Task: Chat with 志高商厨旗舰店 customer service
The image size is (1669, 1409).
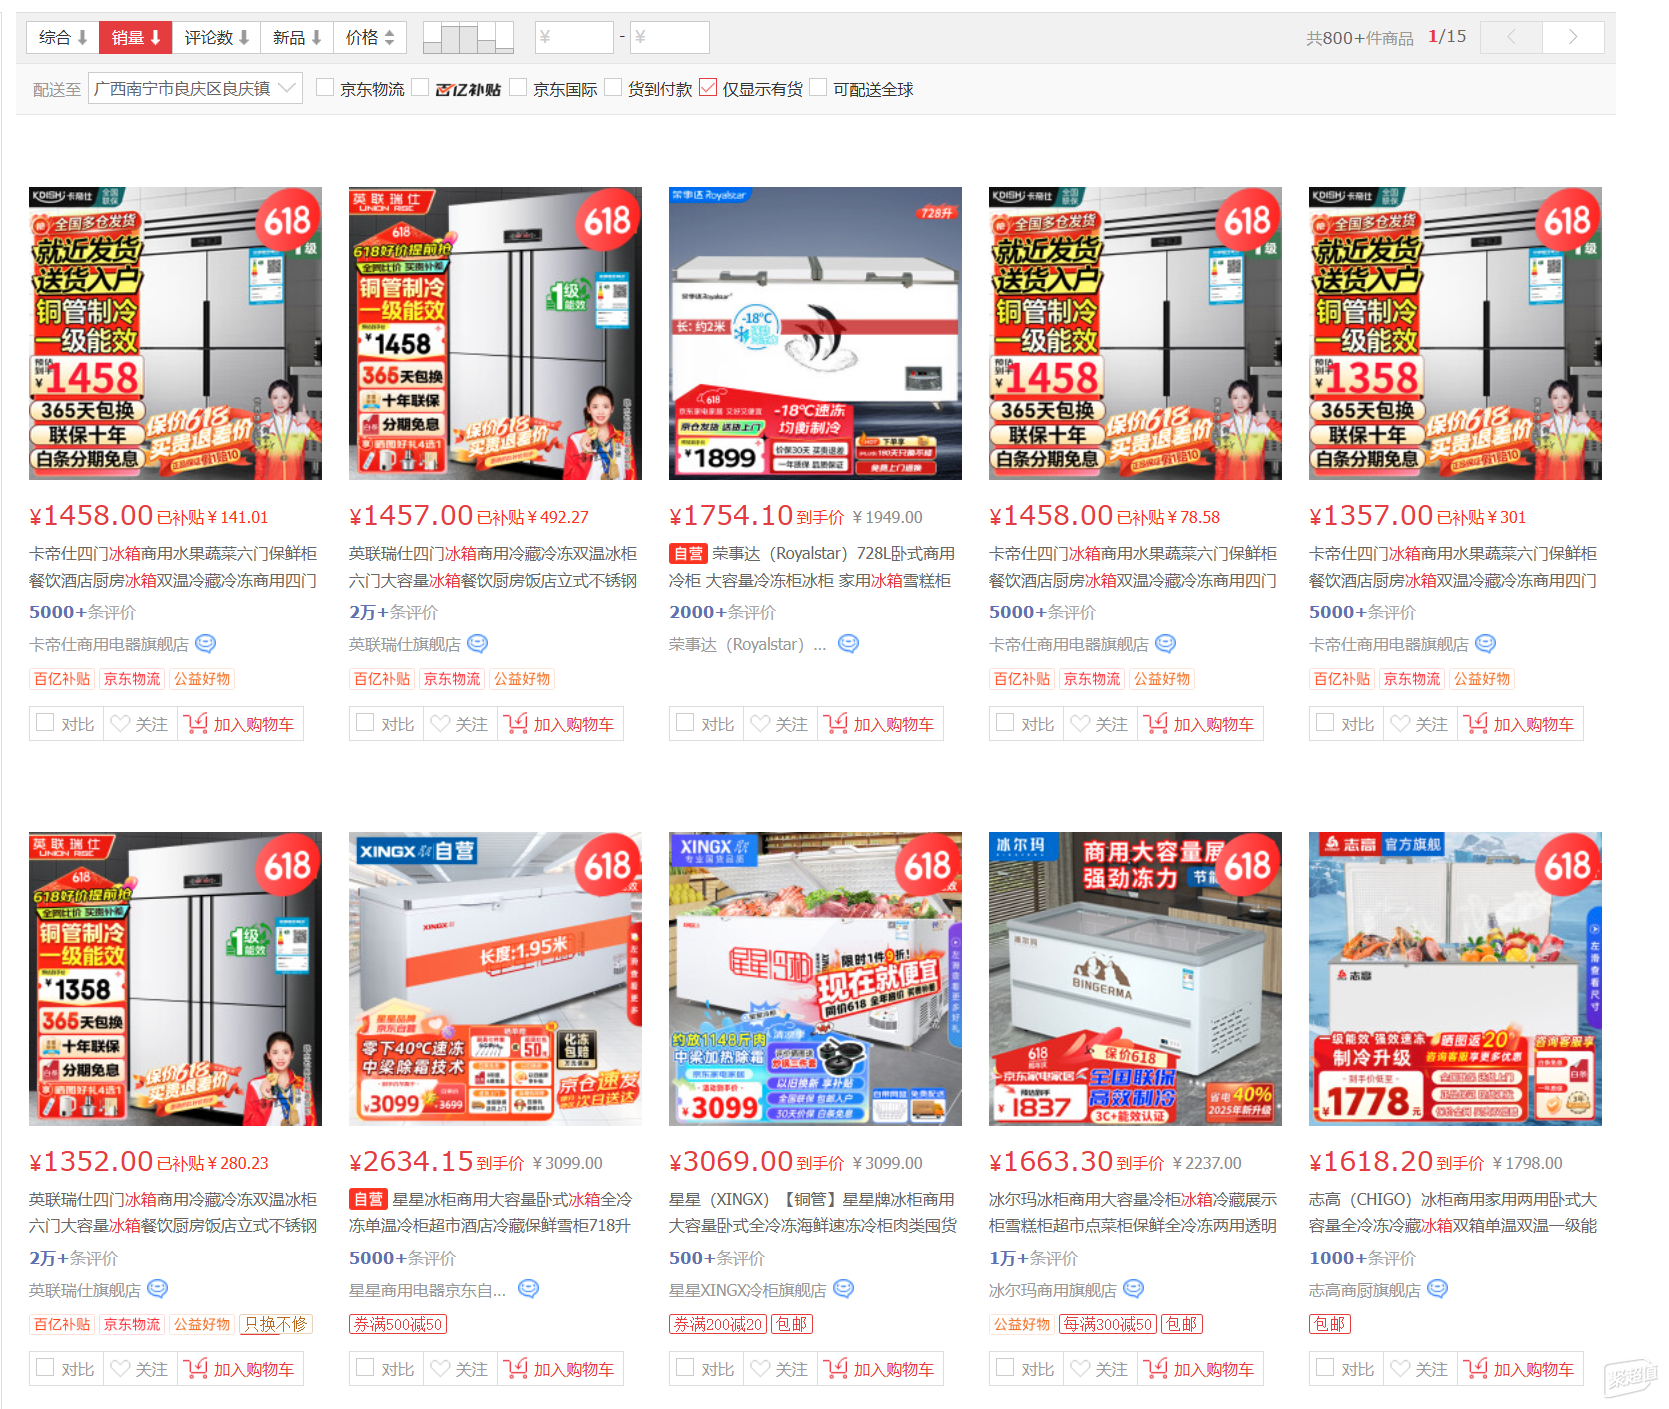Action: point(1438,1290)
